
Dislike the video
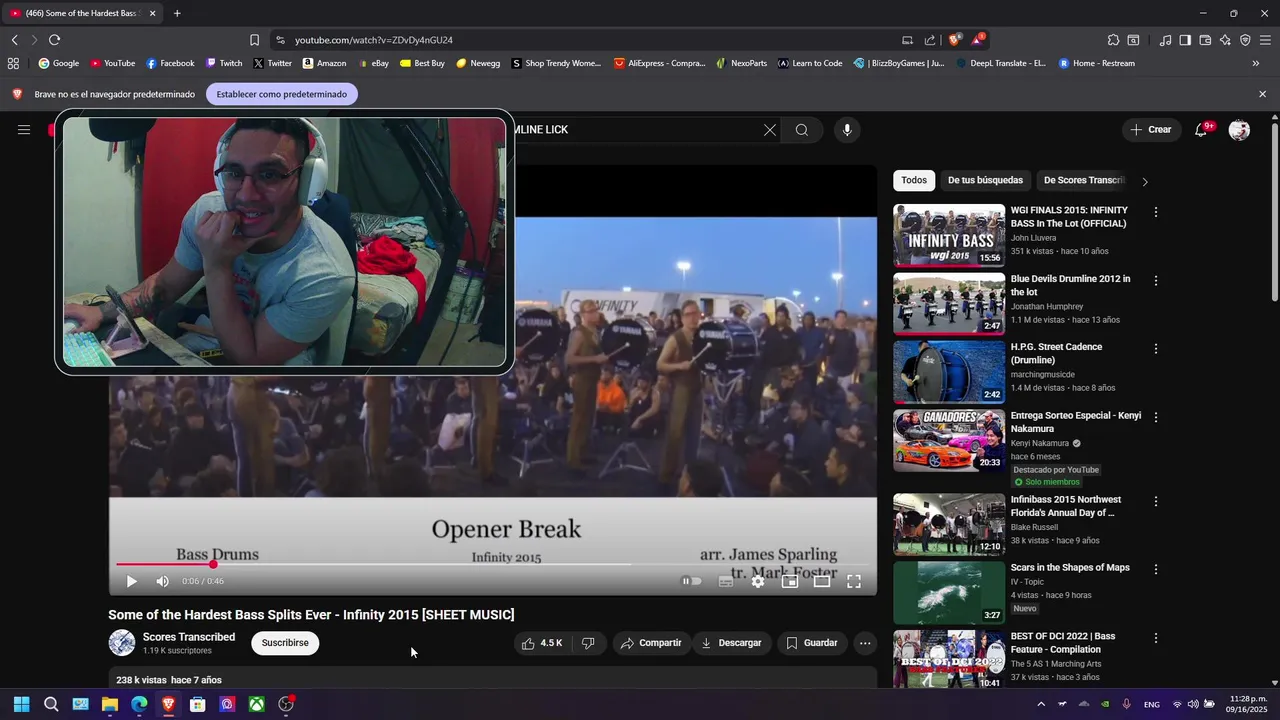coord(588,643)
